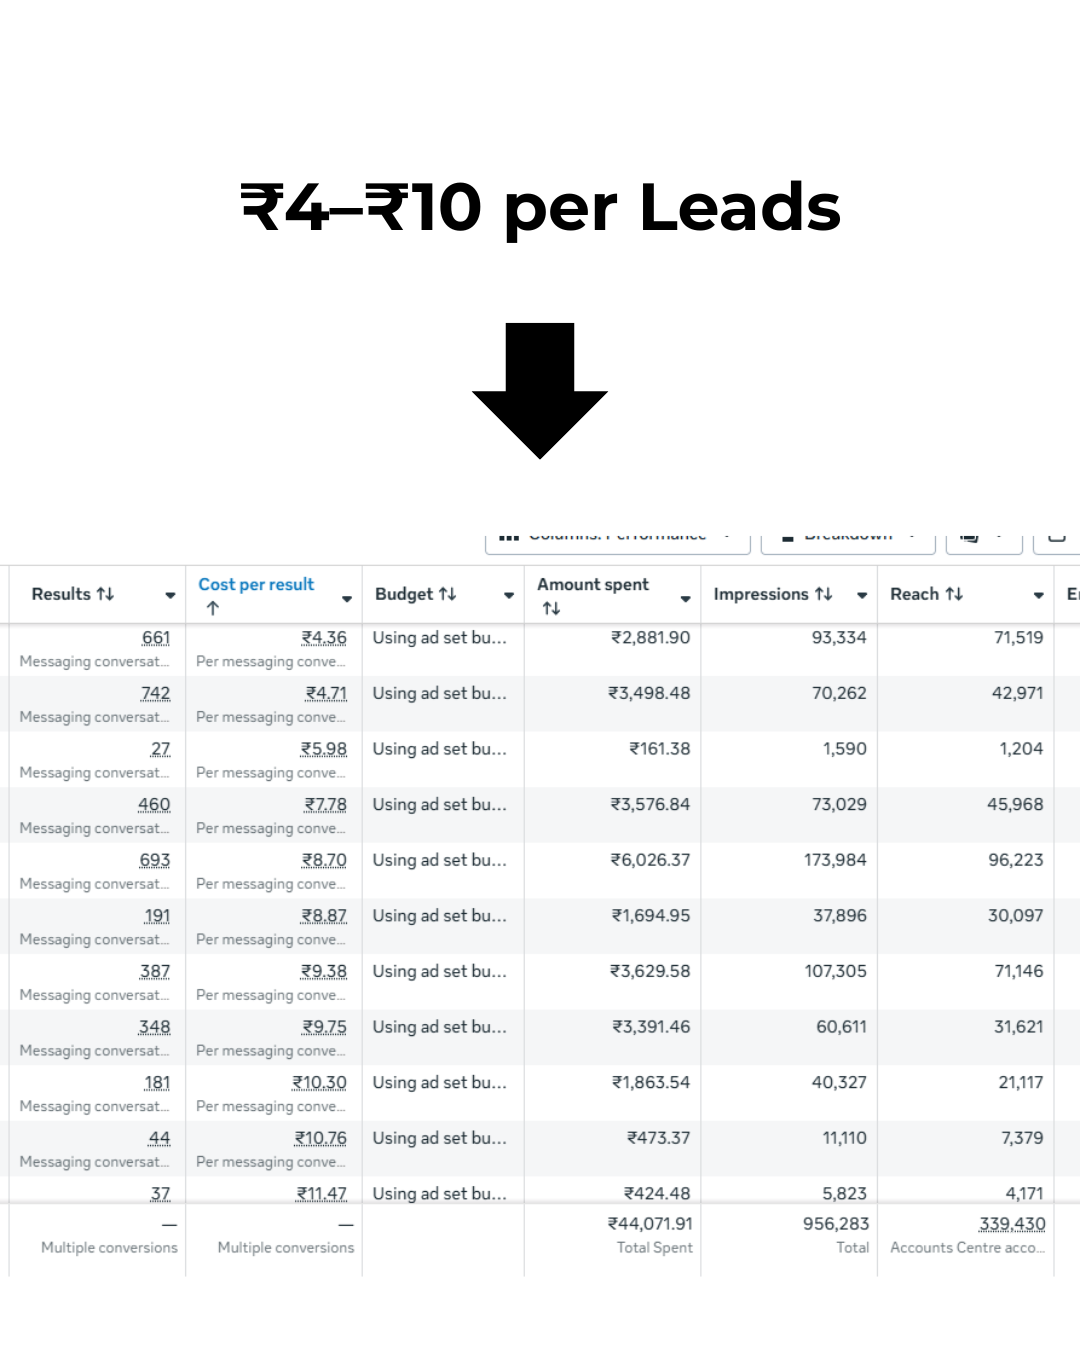Click the Cost per result column header
Viewport: 1080px width, 1350px height.
point(256,585)
